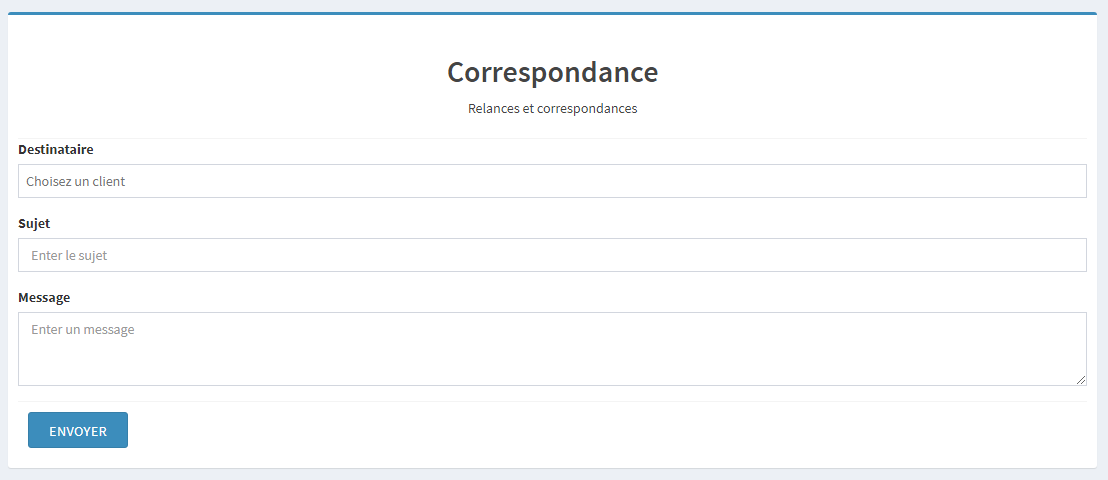Click the divider line above the ENVOYER button

552,401
